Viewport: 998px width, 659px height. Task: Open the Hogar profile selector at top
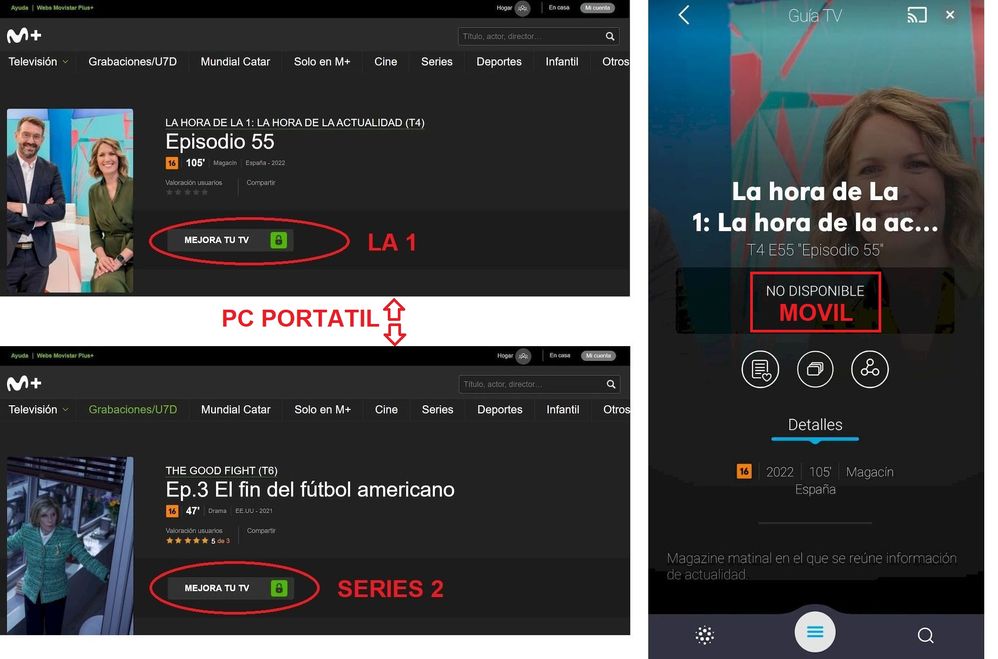(x=513, y=8)
